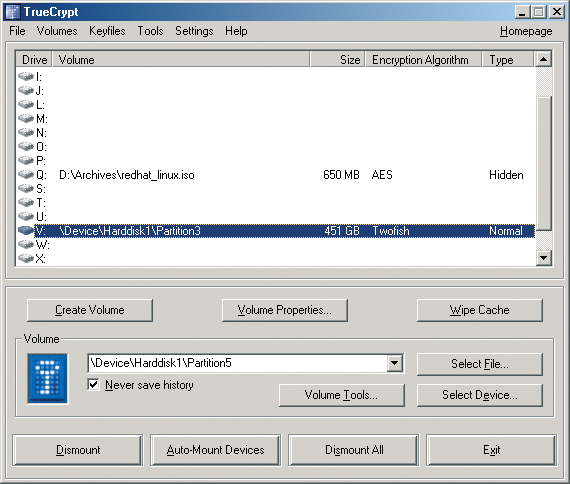The width and height of the screenshot is (570, 484).
Task: Click the Select Device... button
Action: (x=479, y=395)
